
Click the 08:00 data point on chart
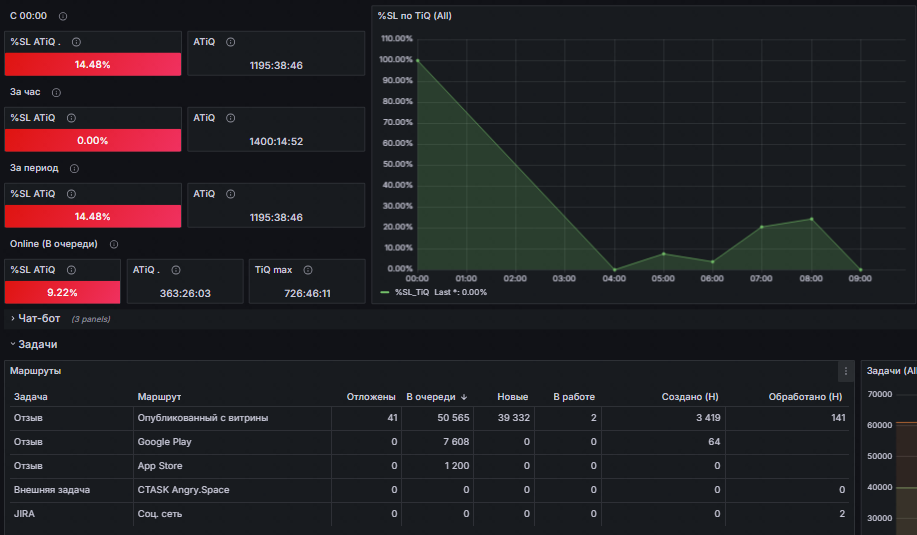[x=811, y=219]
